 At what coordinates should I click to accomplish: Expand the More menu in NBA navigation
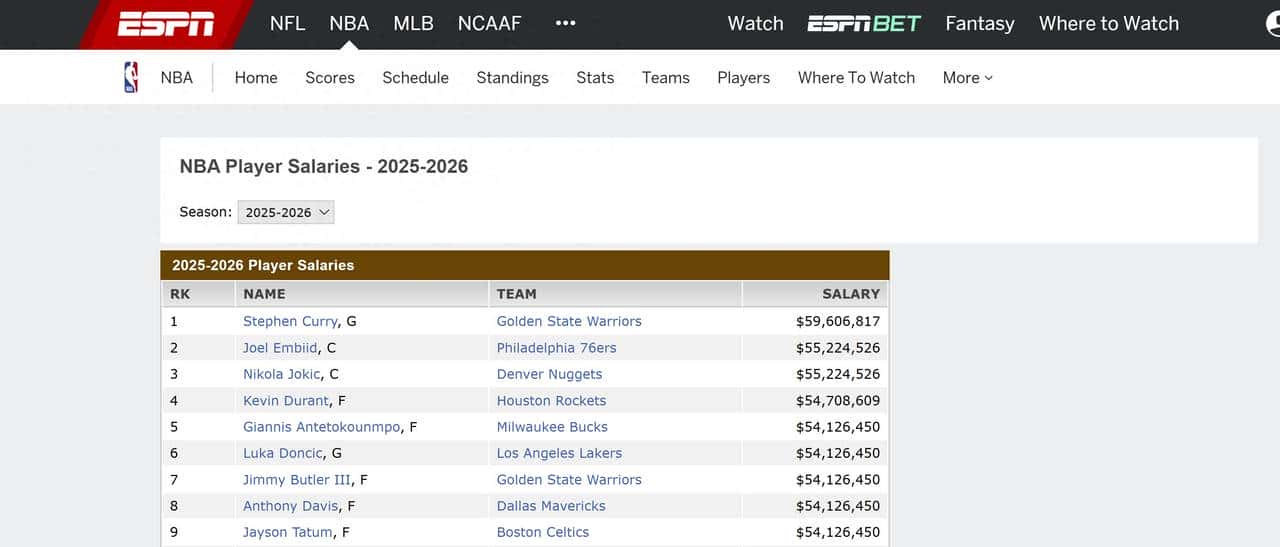point(967,77)
